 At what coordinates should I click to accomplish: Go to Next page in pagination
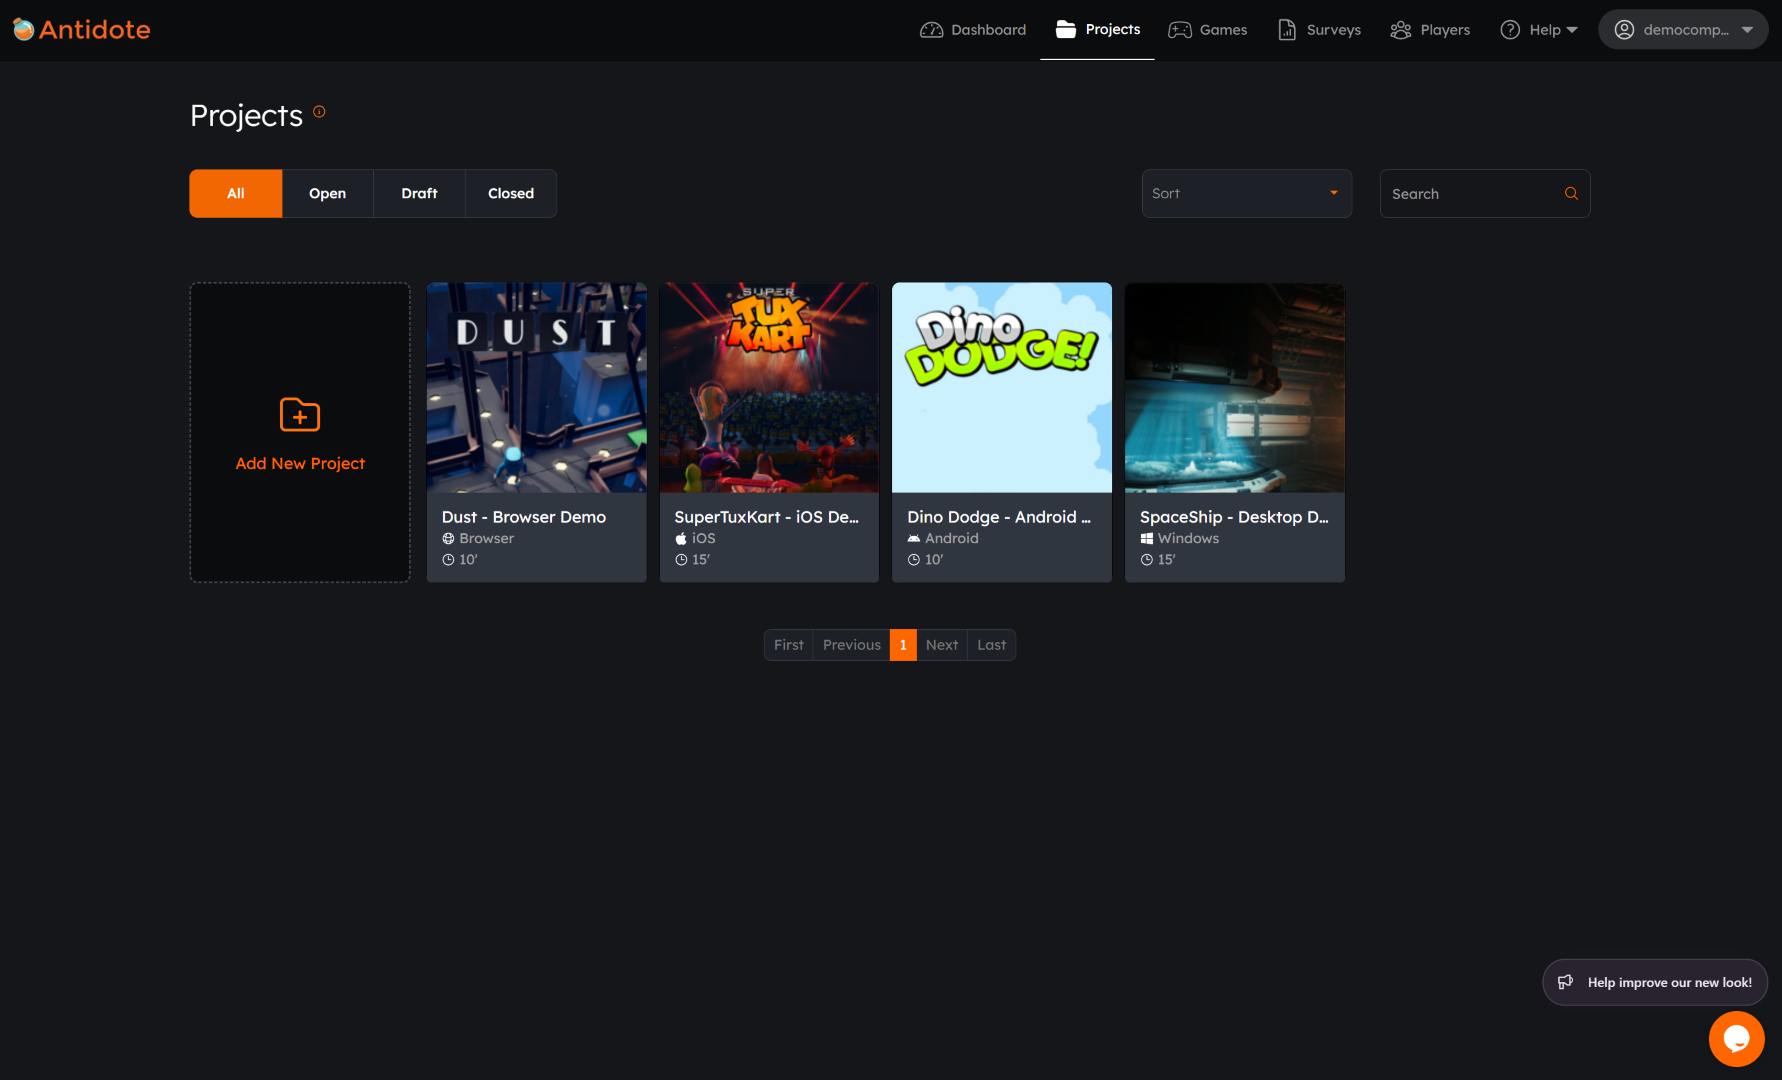coord(941,645)
